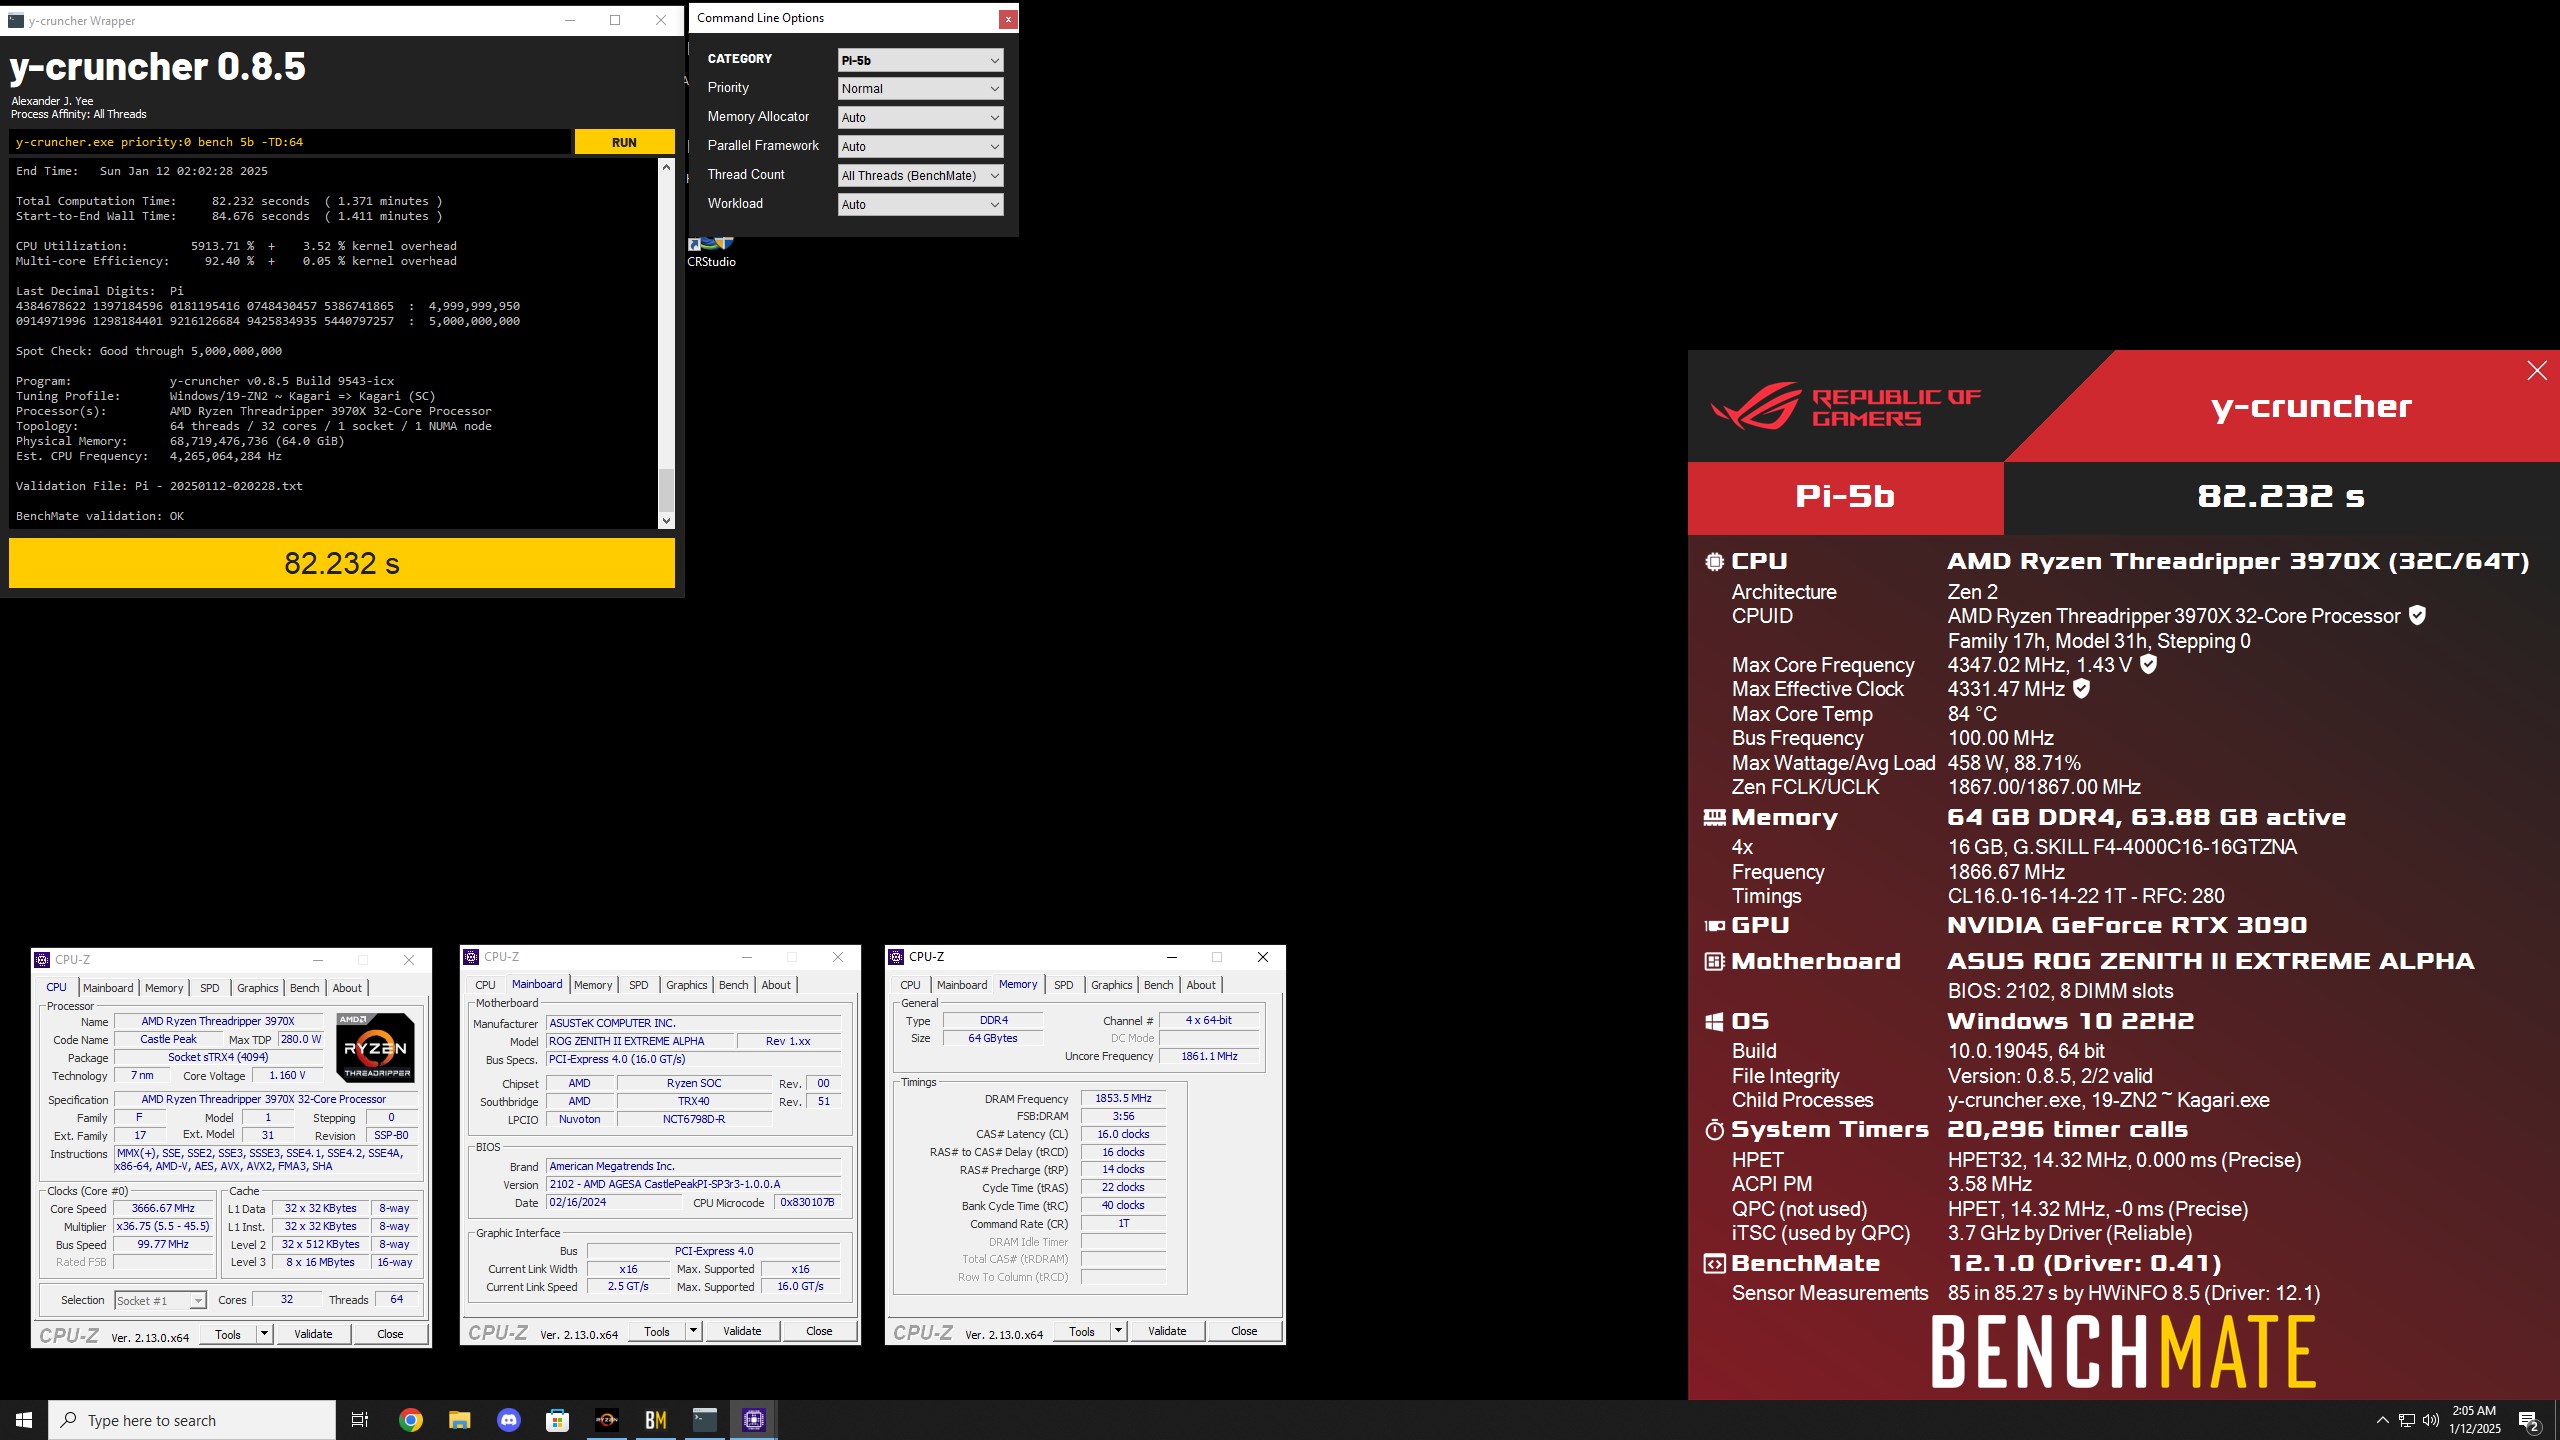2560x1440 pixels.
Task: Click the Max Effective Clock verified shield
Action: [2081, 689]
